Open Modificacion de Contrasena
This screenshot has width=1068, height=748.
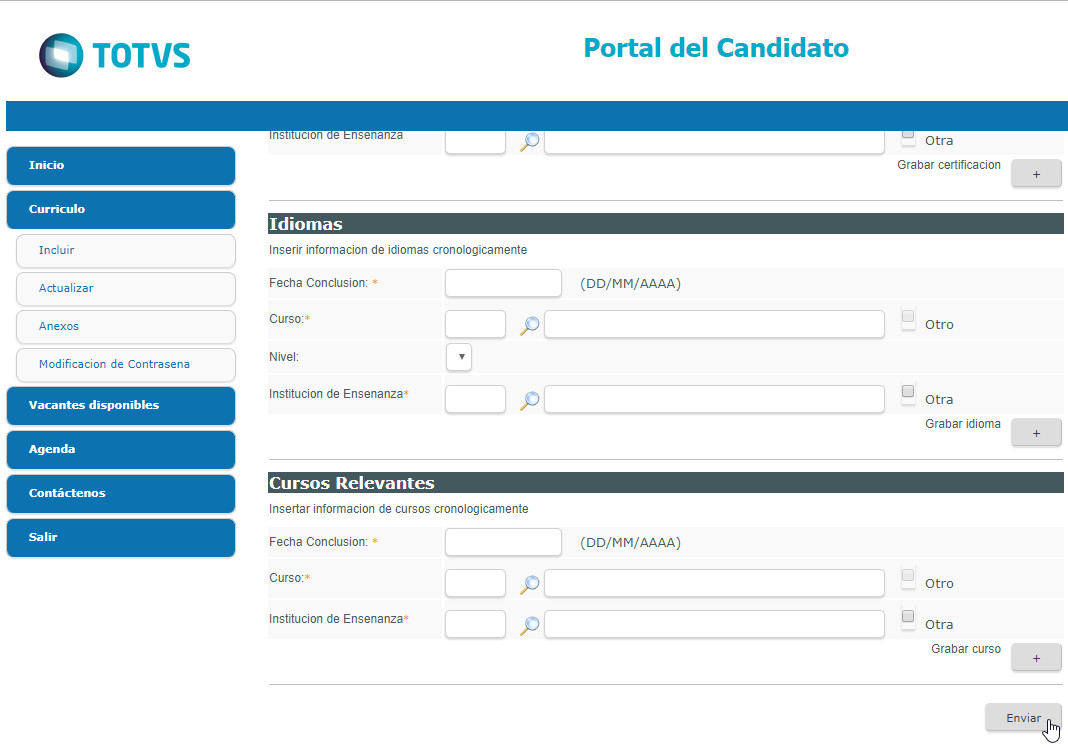[126, 365]
